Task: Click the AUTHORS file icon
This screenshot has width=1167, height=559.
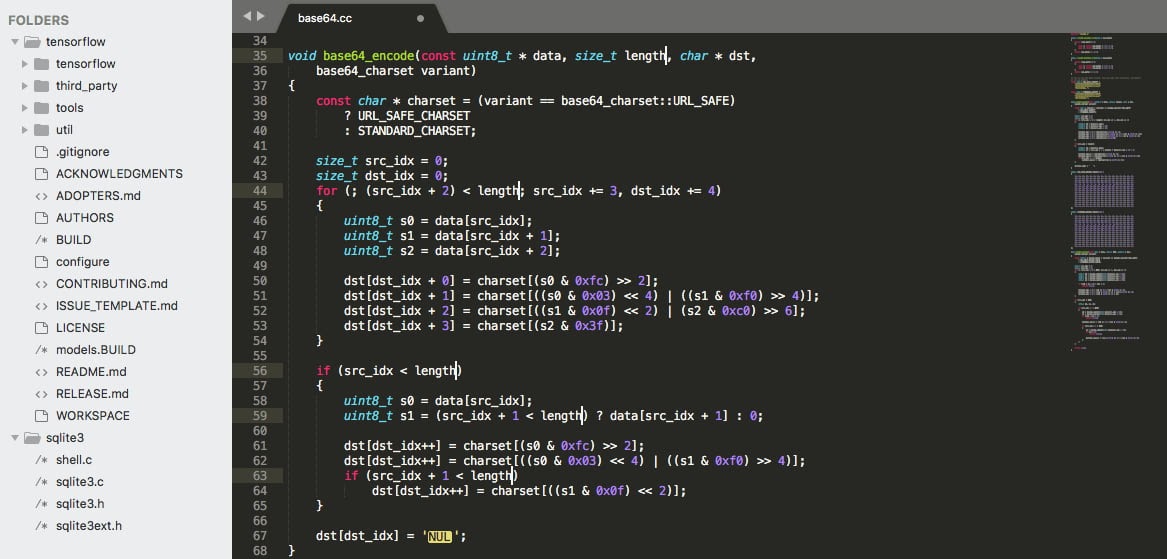Action: click(42, 218)
